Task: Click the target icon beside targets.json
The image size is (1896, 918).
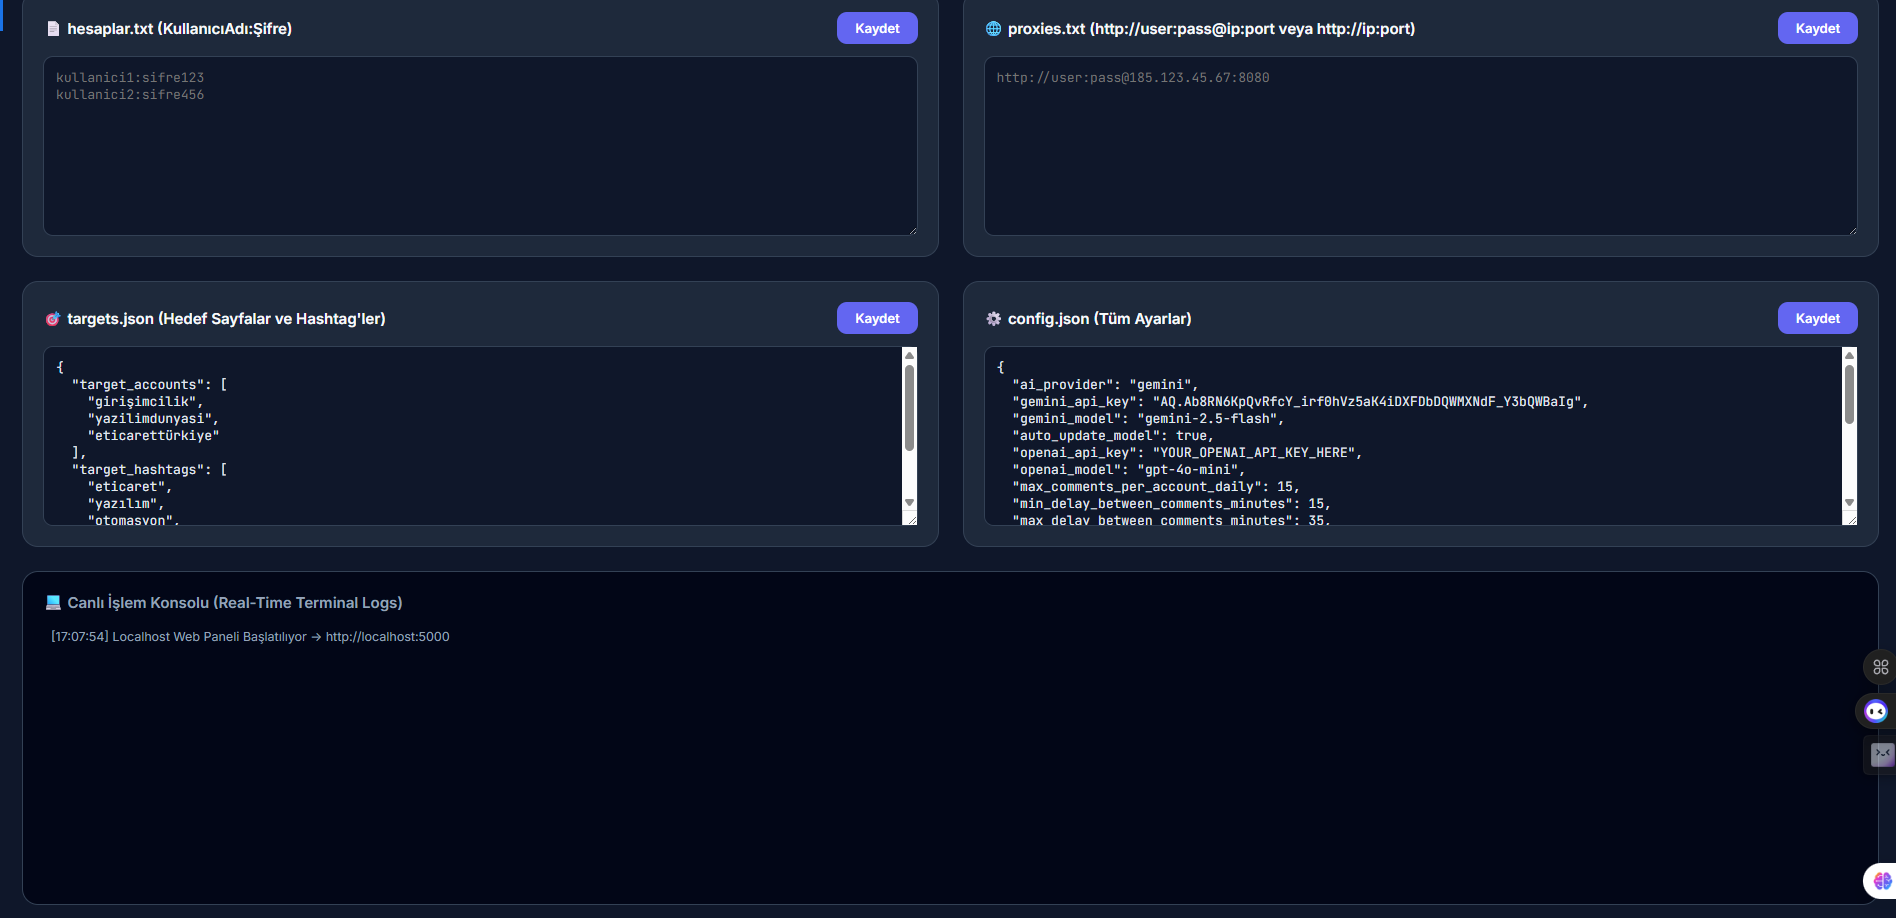Action: (x=53, y=319)
